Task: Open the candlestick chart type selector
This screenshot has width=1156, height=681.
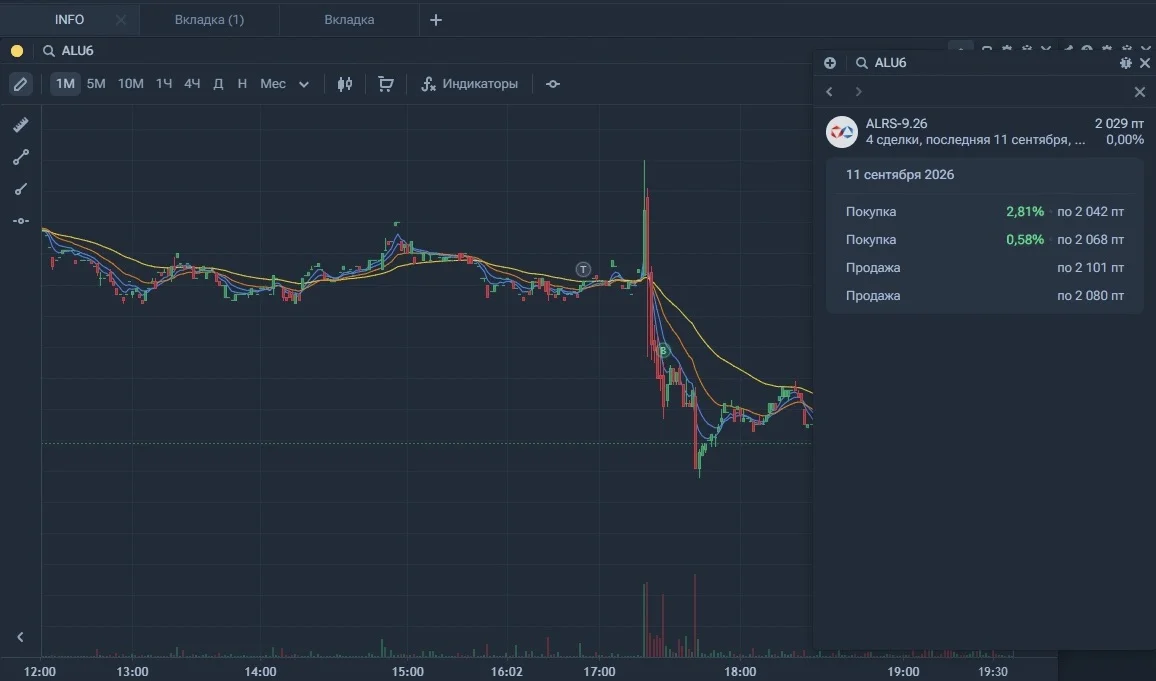Action: pyautogui.click(x=344, y=84)
